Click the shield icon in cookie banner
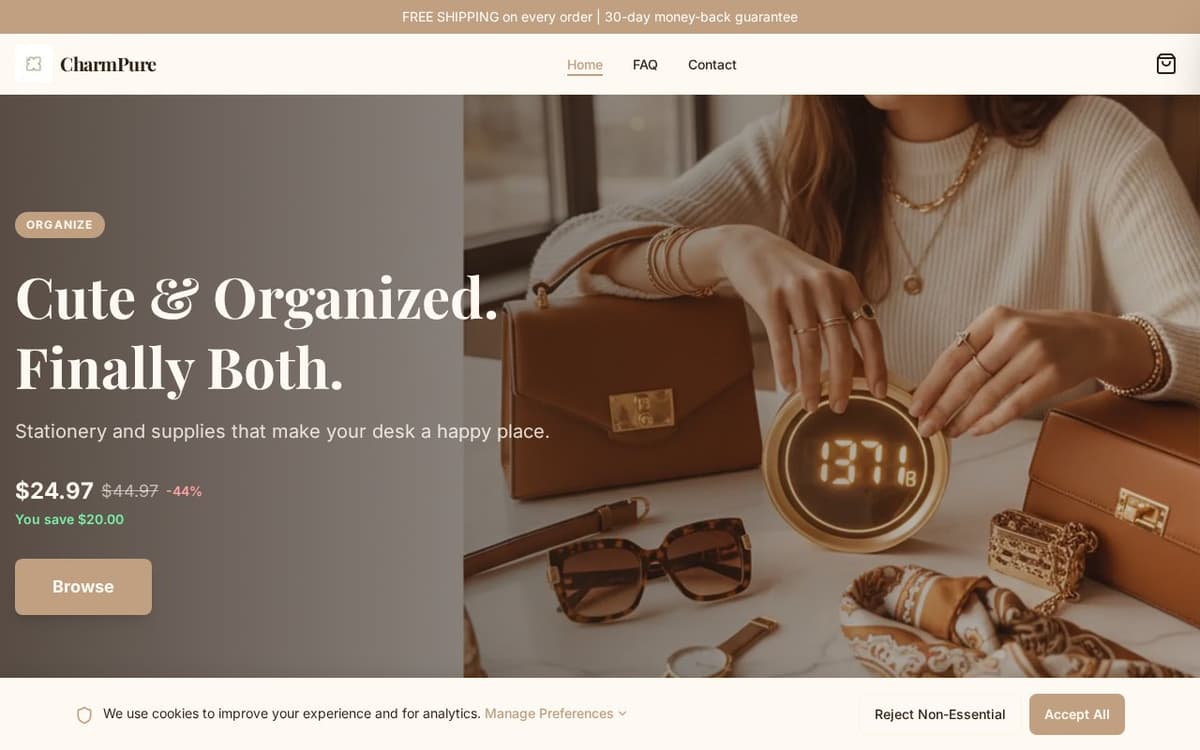Screen dimensions: 1200x750 pyautogui.click(x=84, y=714)
